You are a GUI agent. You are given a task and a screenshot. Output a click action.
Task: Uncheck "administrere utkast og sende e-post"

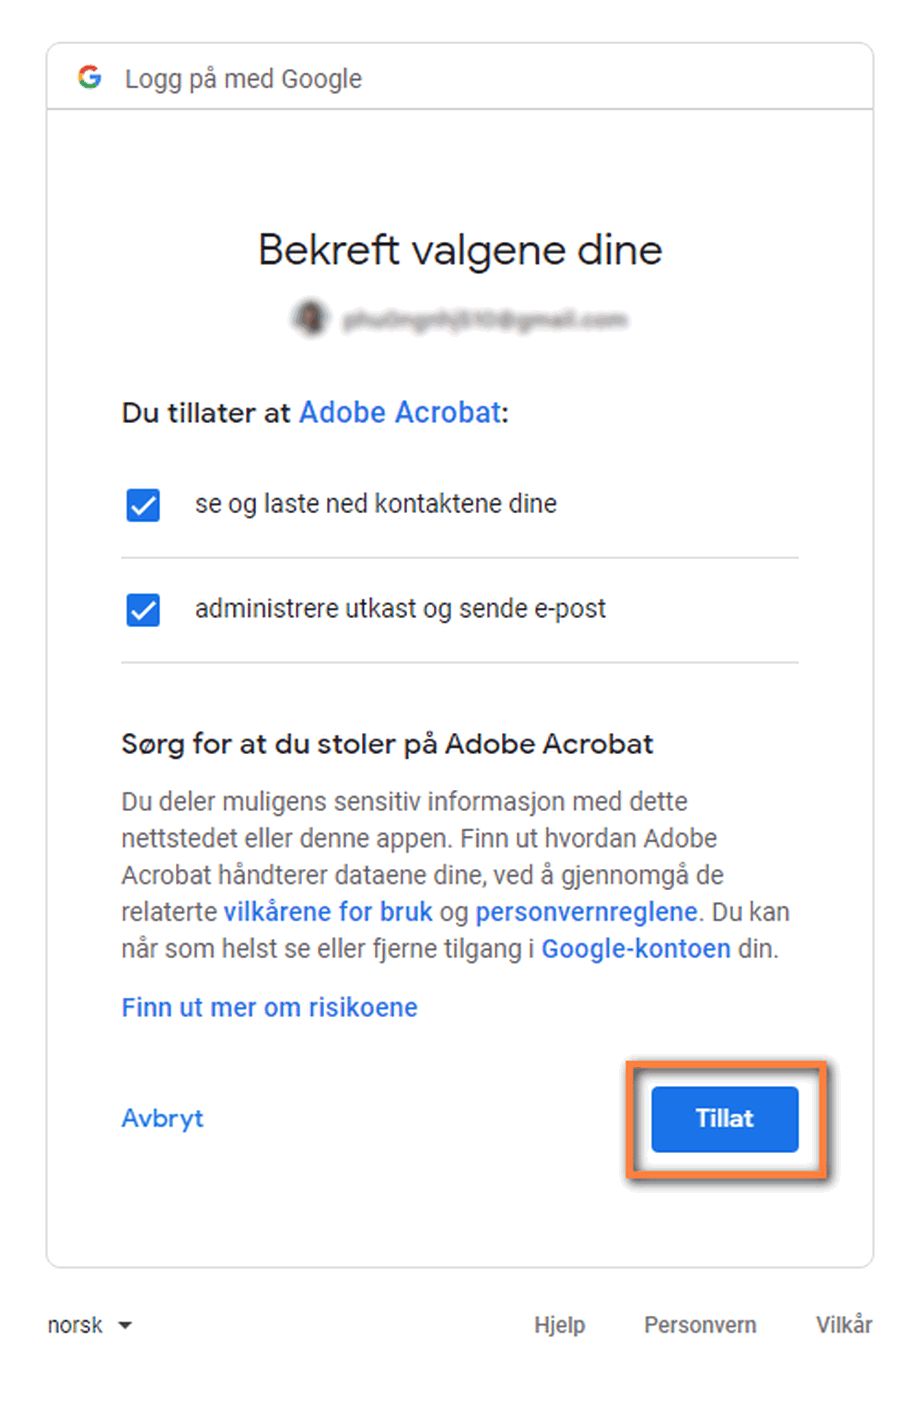click(x=142, y=610)
